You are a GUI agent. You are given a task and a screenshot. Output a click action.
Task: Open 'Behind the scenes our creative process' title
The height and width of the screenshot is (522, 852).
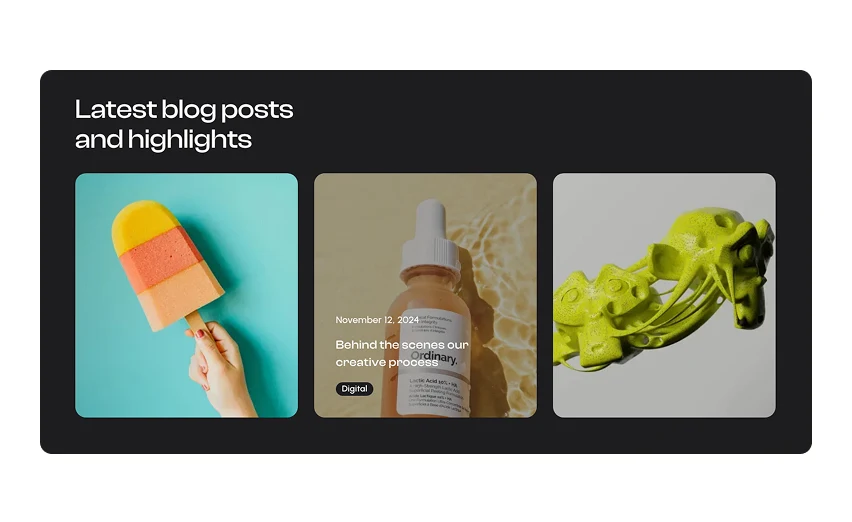click(x=402, y=353)
